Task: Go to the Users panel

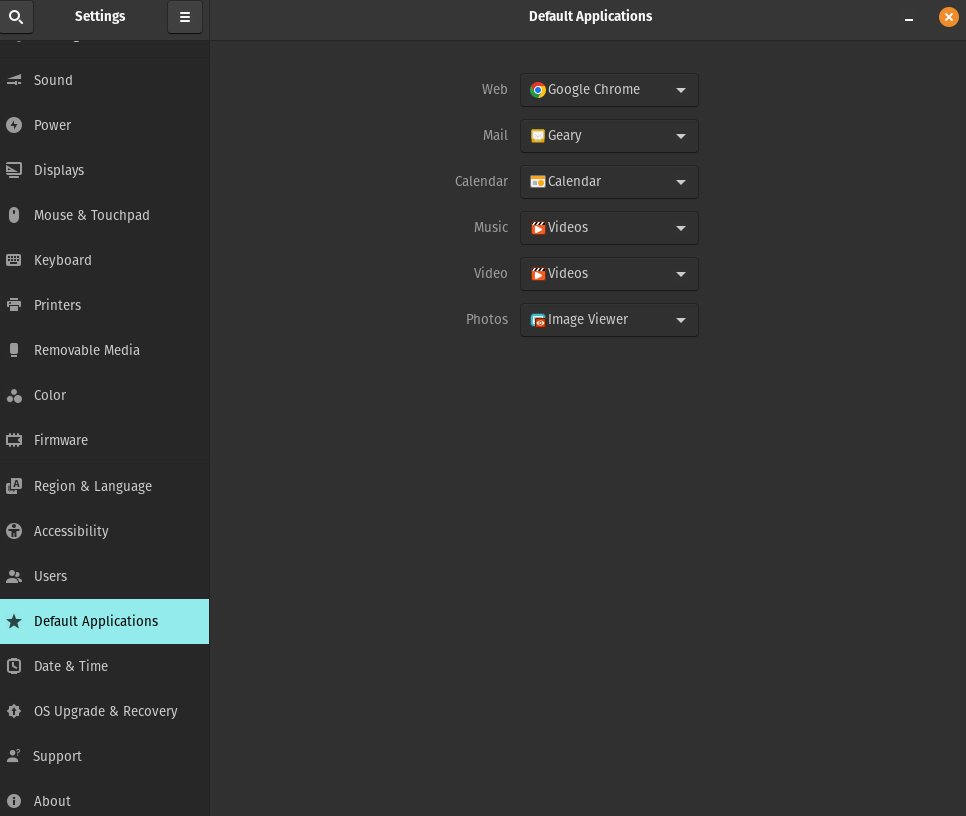Action: point(105,576)
